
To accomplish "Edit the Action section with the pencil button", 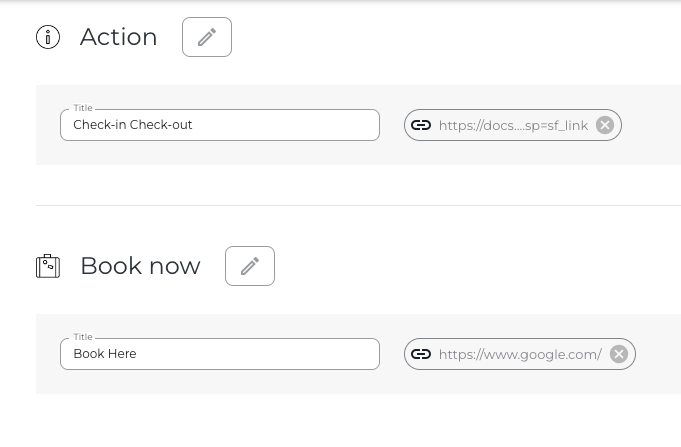I will (x=207, y=37).
